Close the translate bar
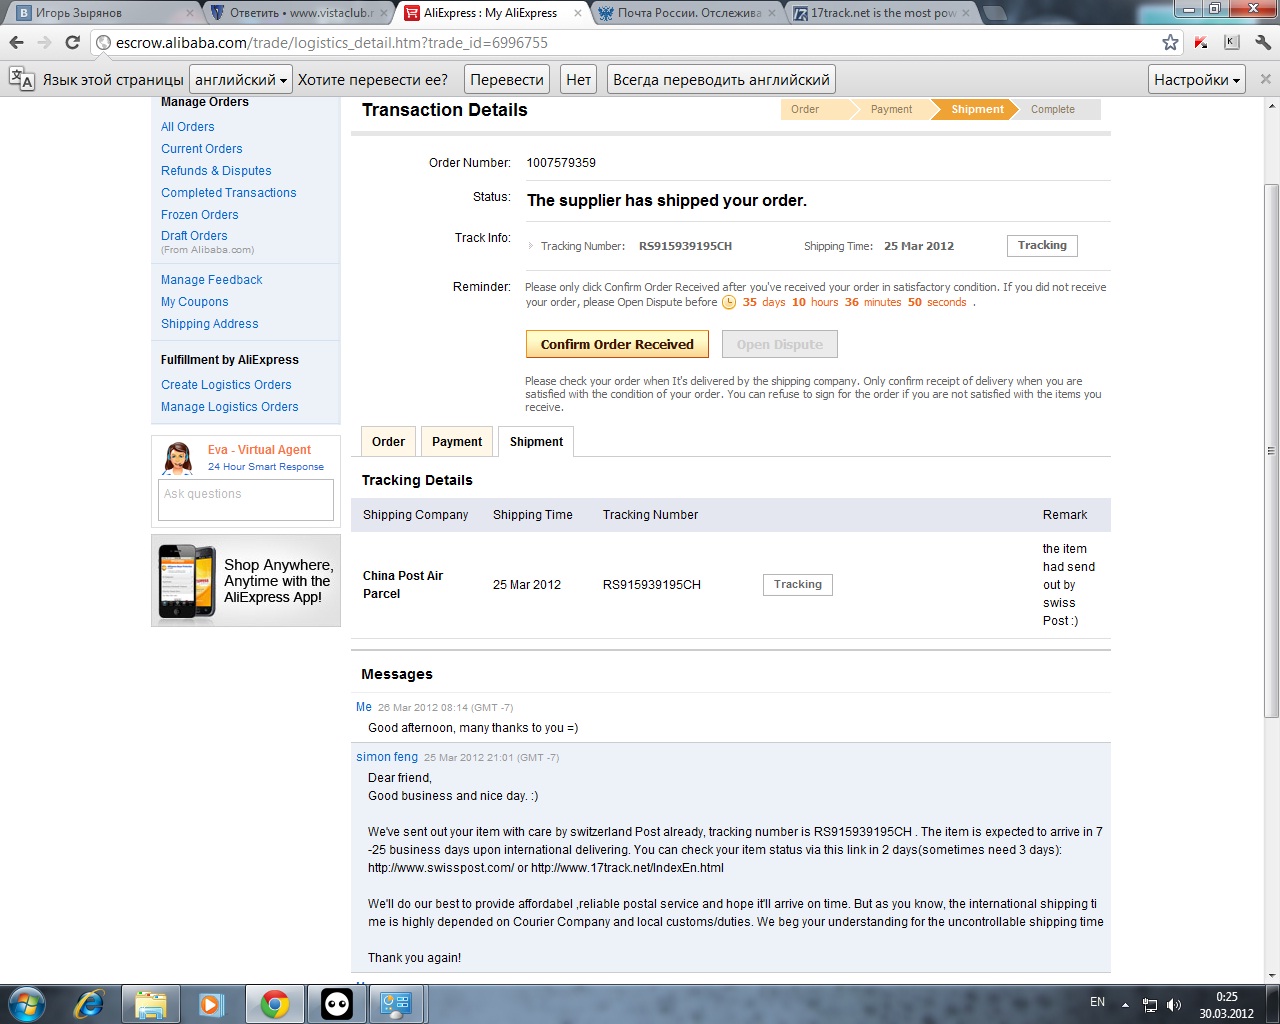This screenshot has height=1024, width=1280. point(1265,79)
